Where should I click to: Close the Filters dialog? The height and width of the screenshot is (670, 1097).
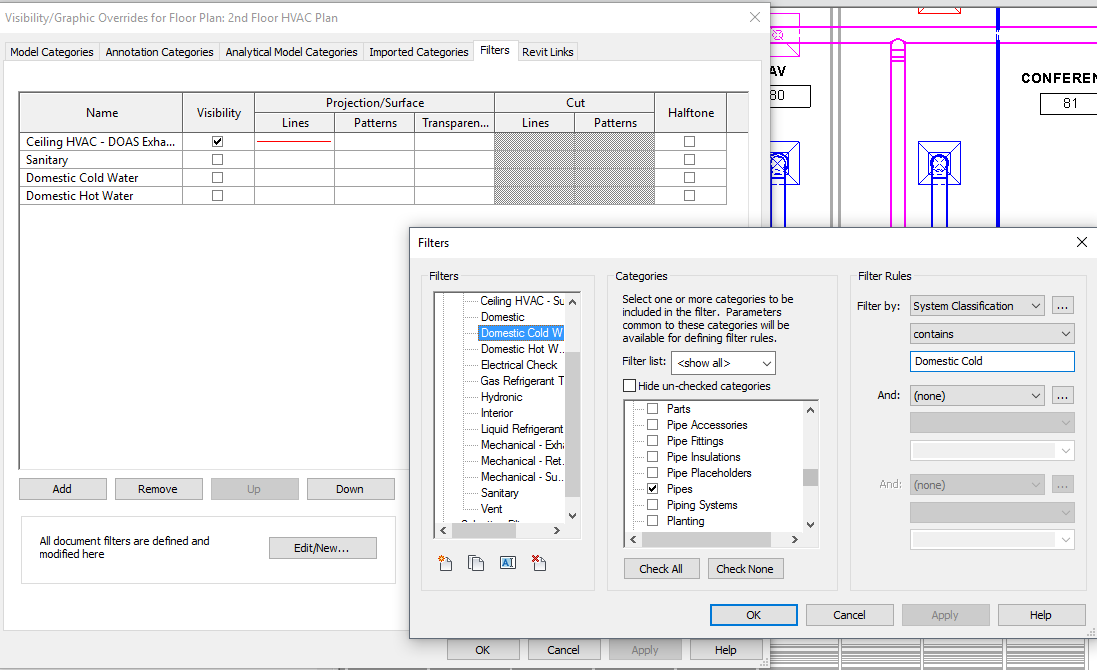coord(1082,242)
